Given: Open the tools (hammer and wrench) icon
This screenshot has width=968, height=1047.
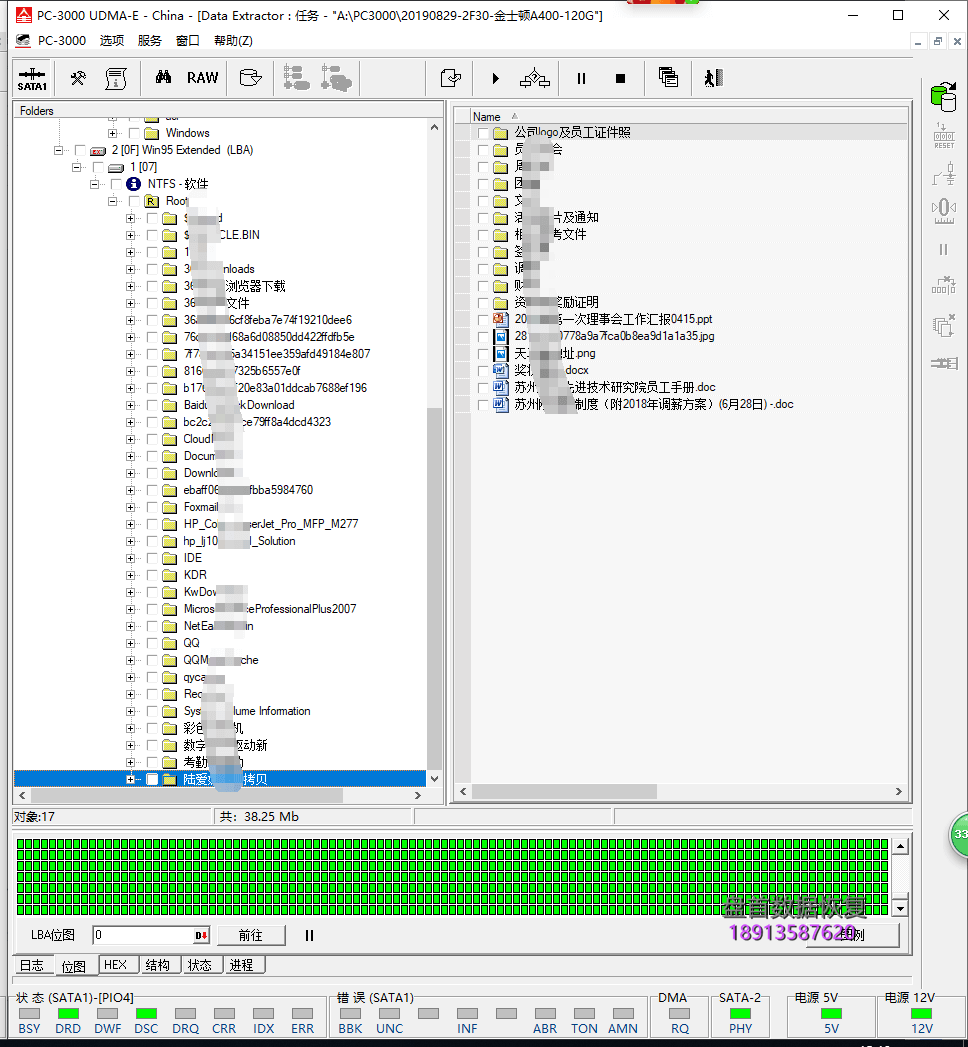Looking at the screenshot, I should [78, 78].
